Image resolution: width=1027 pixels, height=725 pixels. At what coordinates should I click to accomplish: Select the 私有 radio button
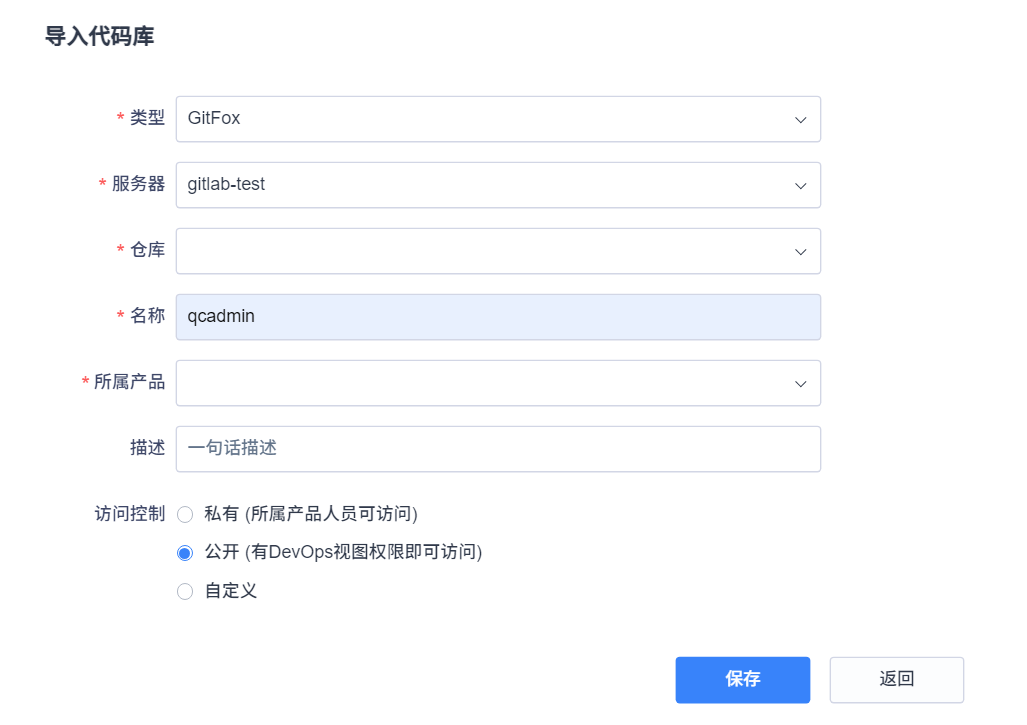(185, 515)
